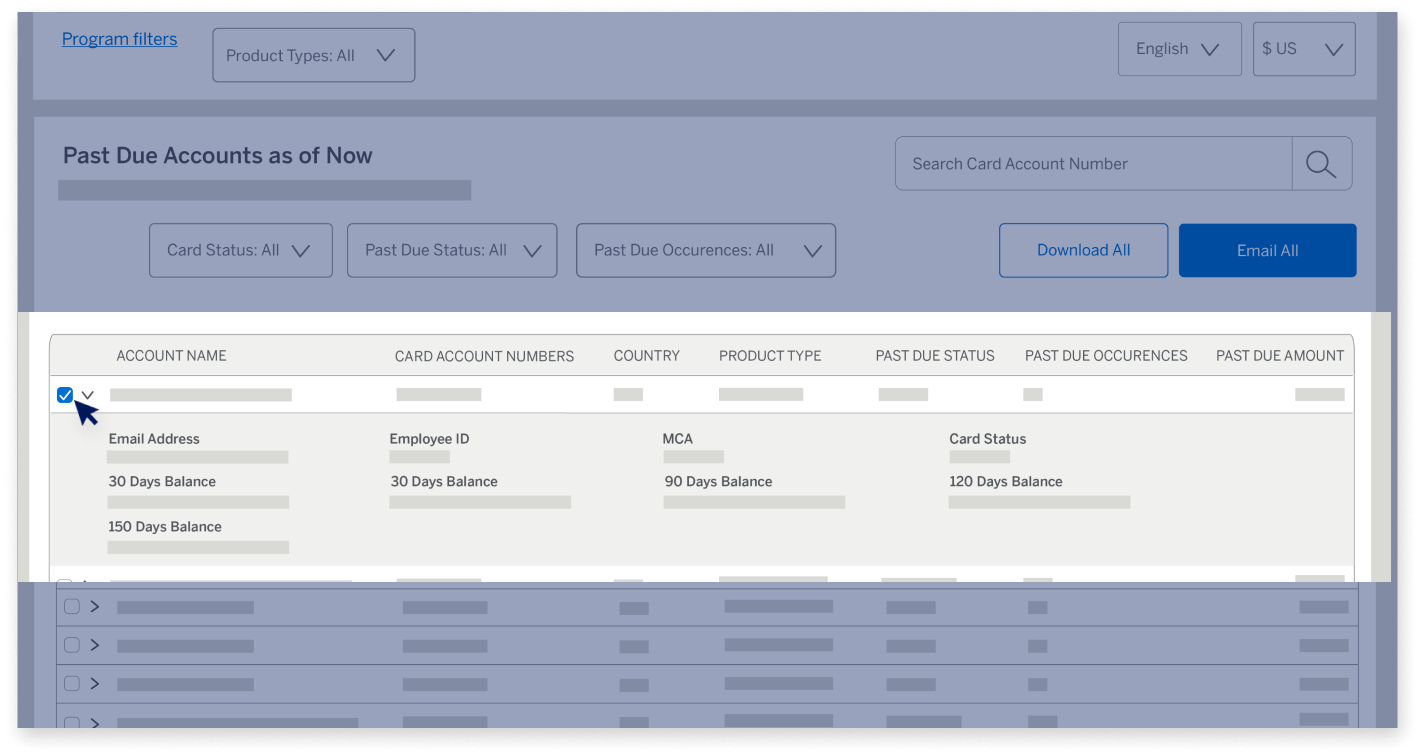Click the ACCOUNT NAME column header
The image size is (1421, 756).
[171, 355]
